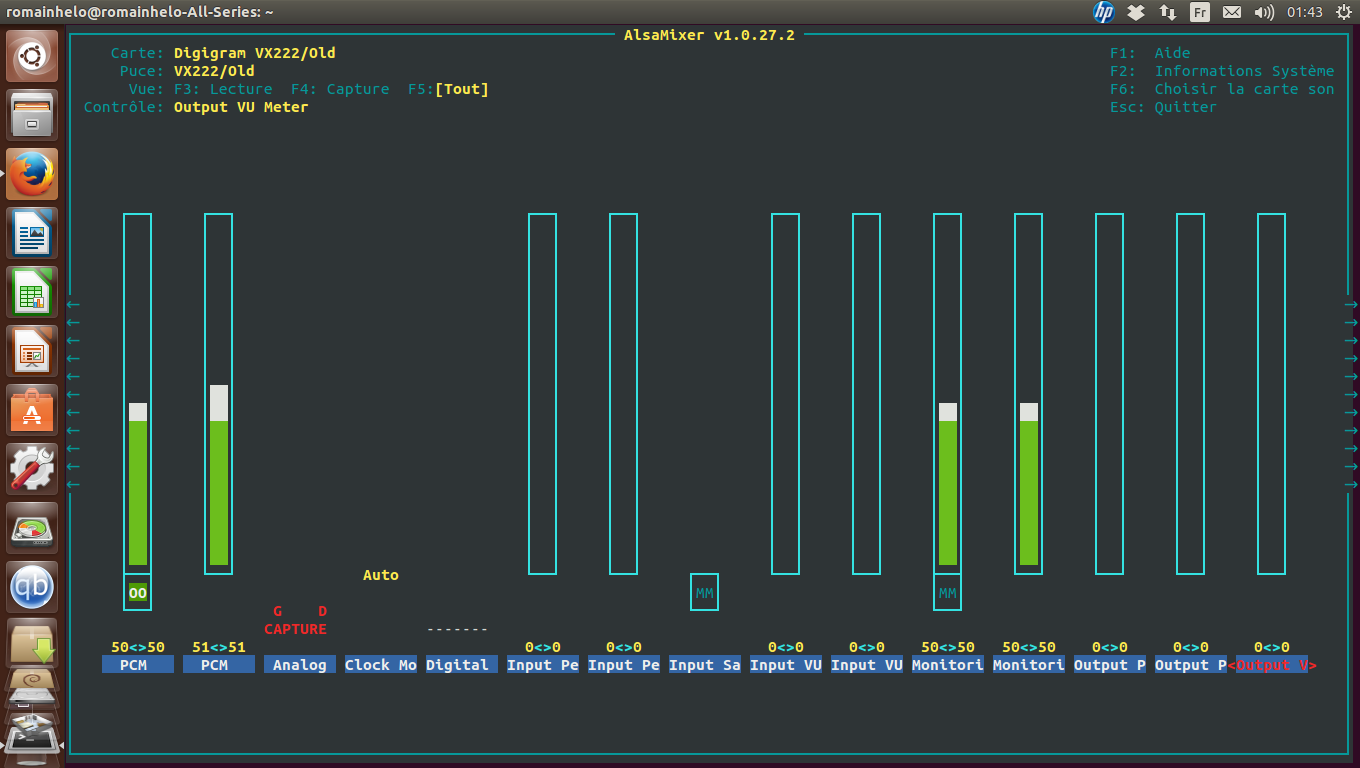
Task: Toggle the OO mute box under PCM
Action: (x=138, y=593)
